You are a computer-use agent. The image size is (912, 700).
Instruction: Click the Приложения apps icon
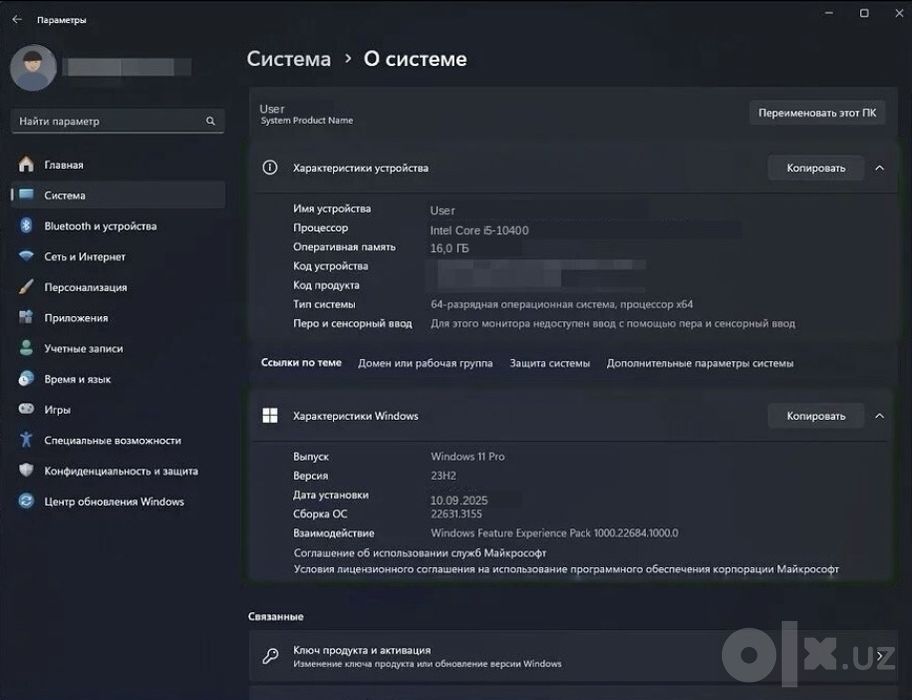pyautogui.click(x=26, y=317)
